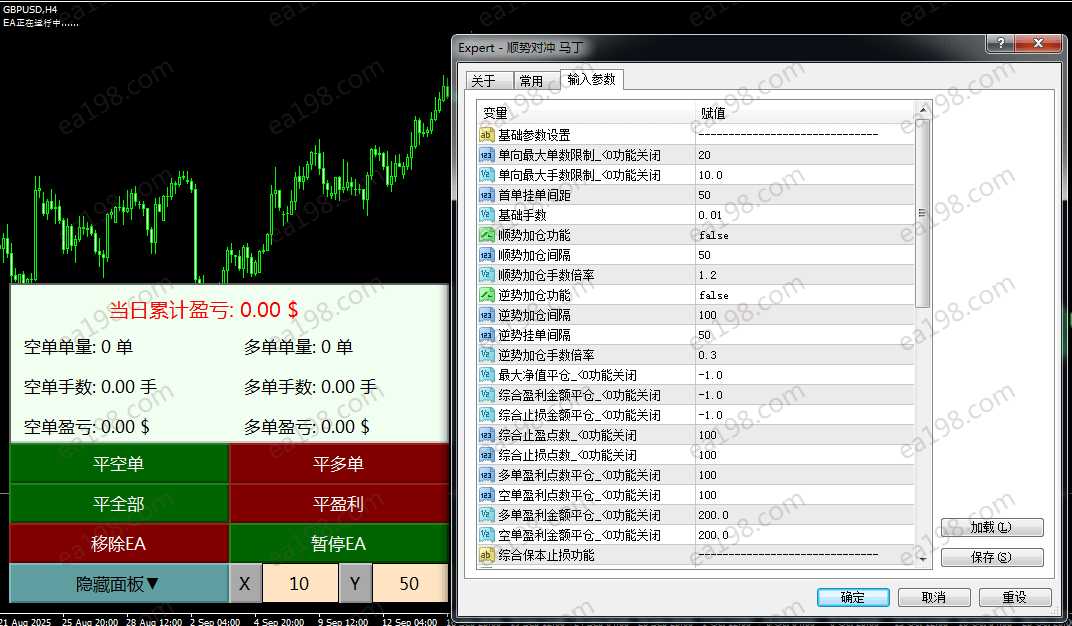
Task: Click the X offset field showing 10
Action: pos(299,584)
